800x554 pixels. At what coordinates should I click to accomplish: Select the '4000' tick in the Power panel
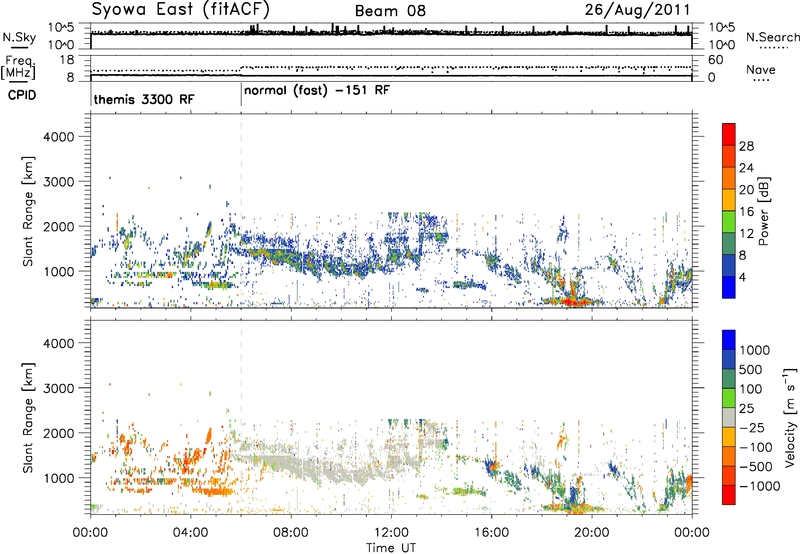tap(58, 137)
